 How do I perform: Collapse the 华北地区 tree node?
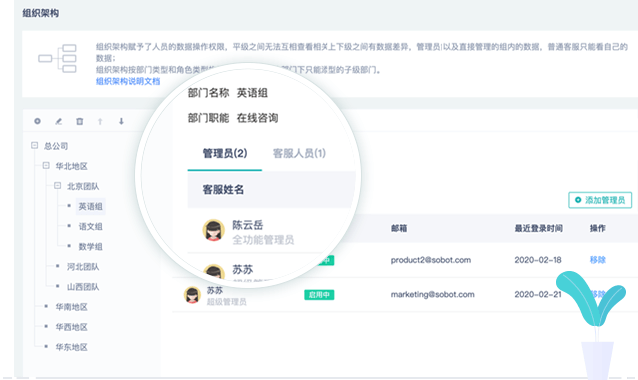pyautogui.click(x=46, y=165)
